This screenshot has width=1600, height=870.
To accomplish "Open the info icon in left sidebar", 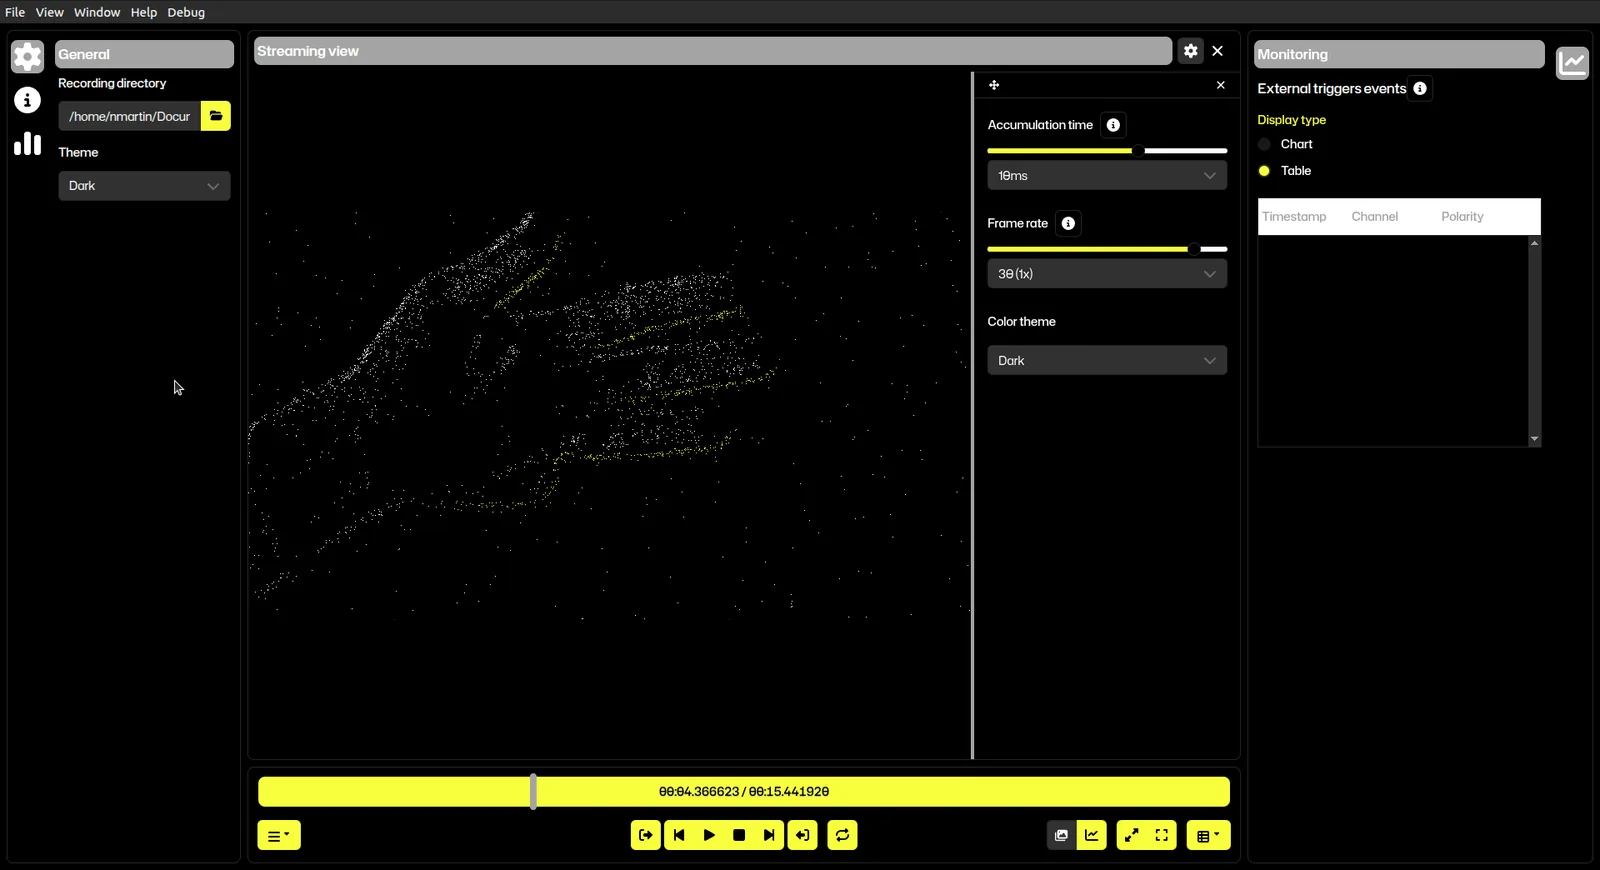I will [27, 100].
